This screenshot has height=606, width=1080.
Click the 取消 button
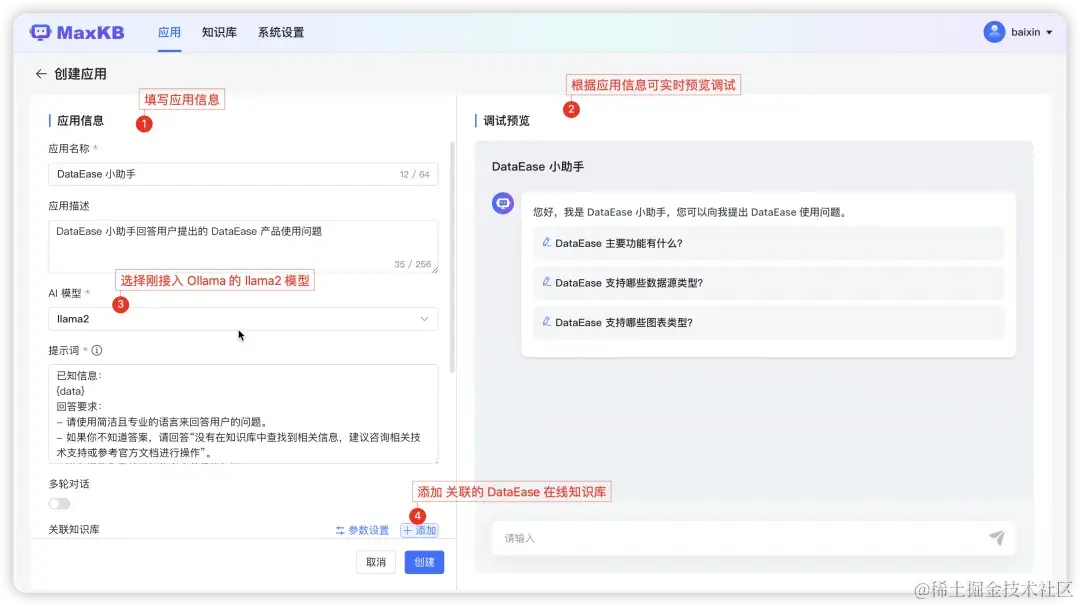point(376,562)
